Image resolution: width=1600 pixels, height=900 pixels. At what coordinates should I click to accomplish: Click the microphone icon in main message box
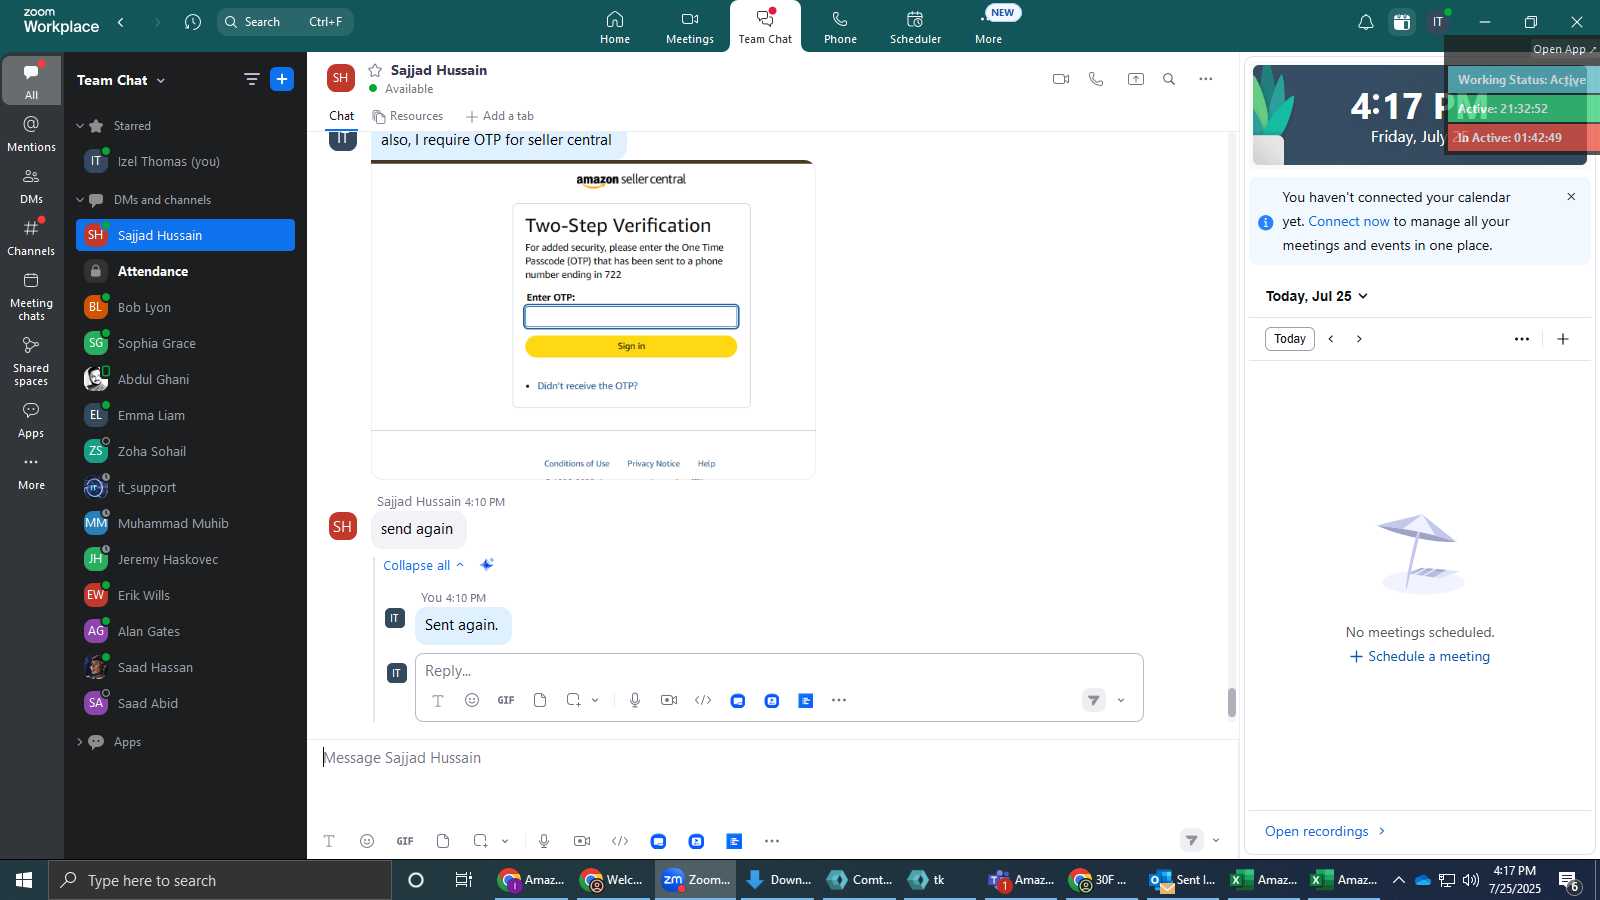click(x=544, y=841)
